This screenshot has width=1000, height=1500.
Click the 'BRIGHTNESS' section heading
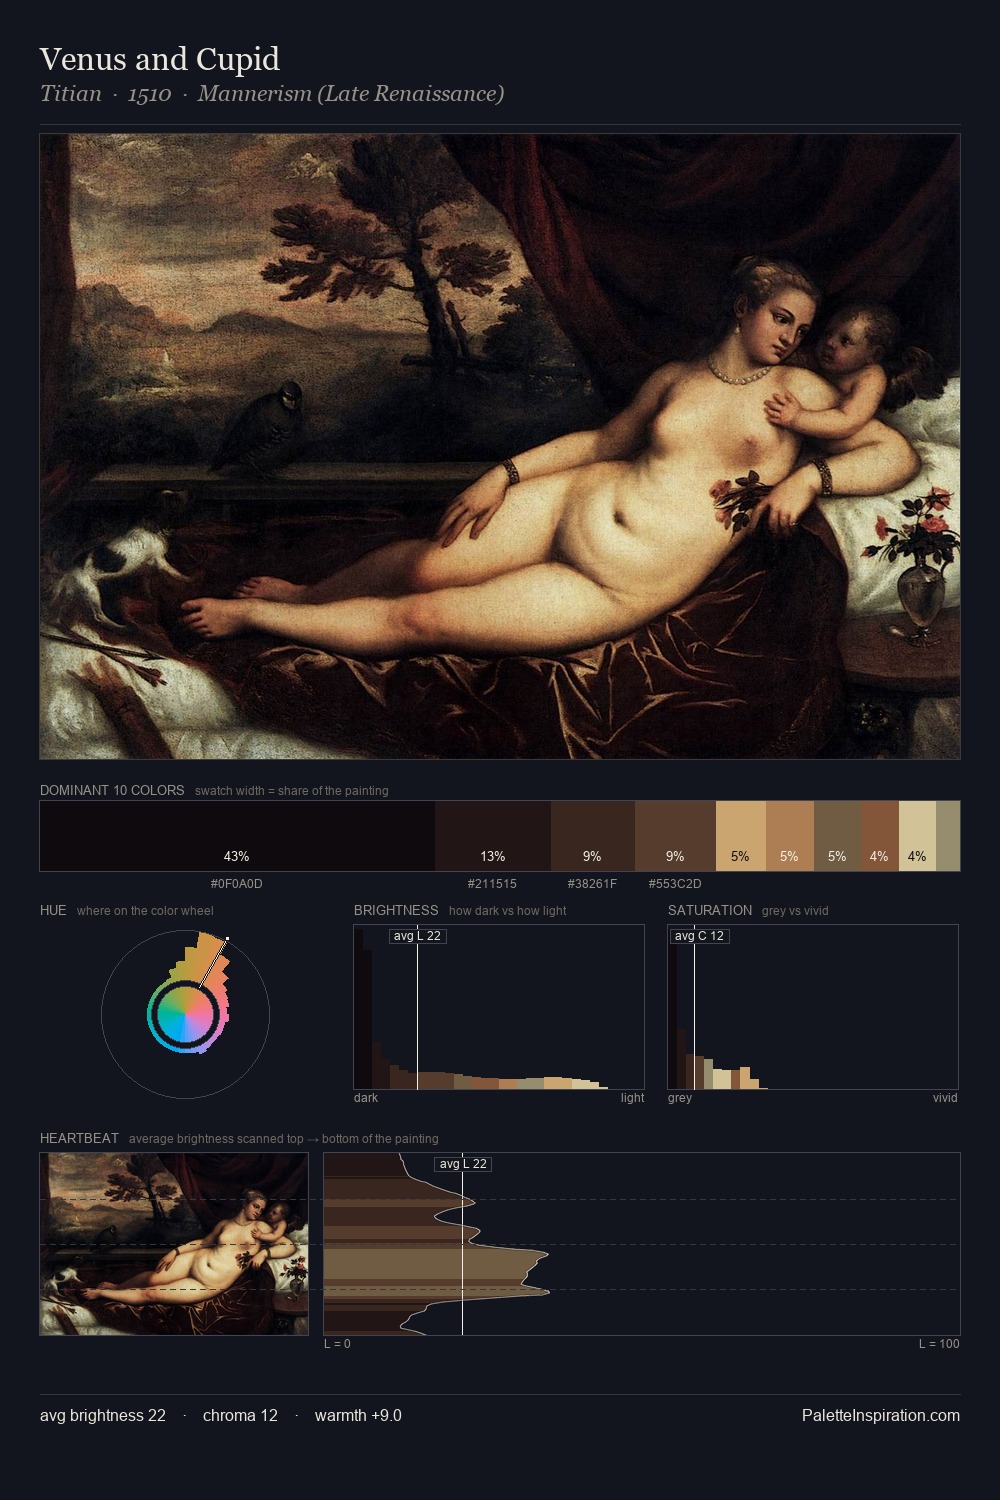click(x=396, y=910)
